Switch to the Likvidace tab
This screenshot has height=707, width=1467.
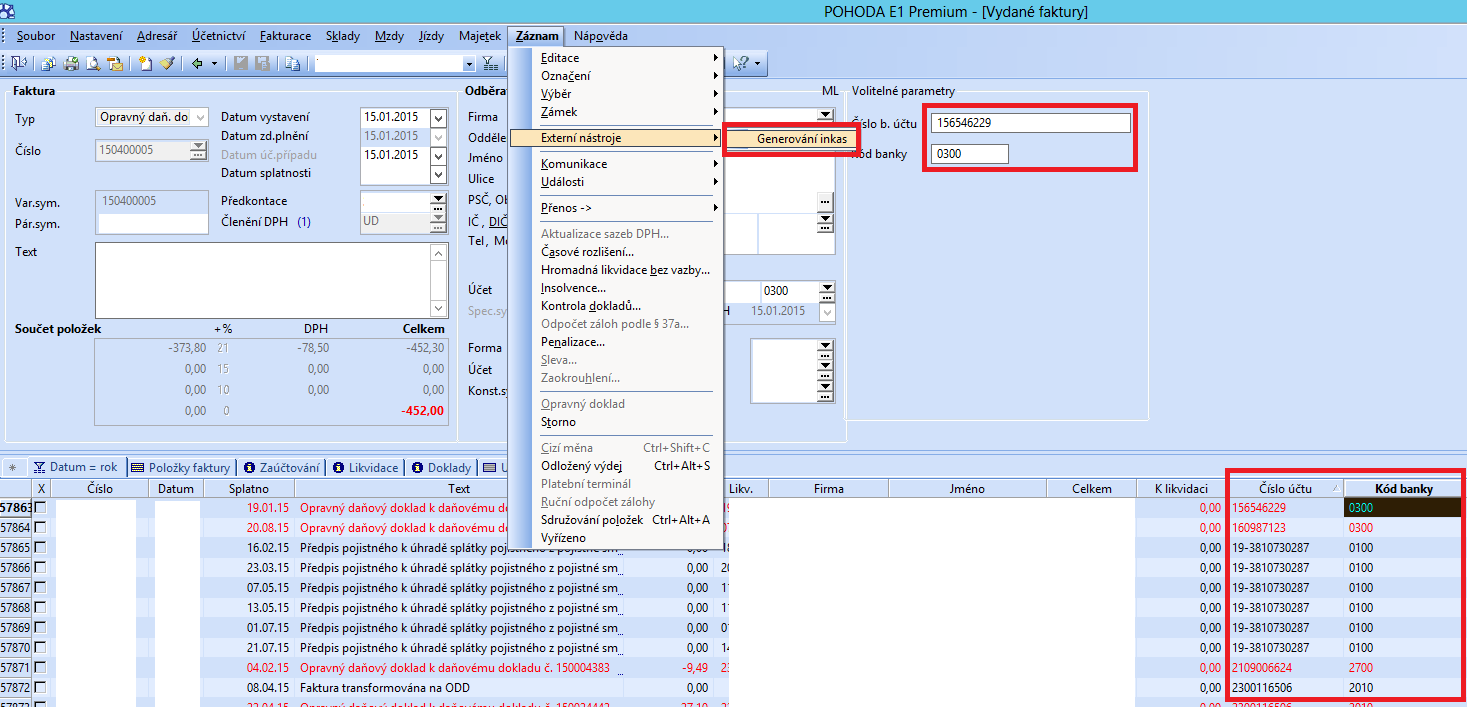[366, 467]
